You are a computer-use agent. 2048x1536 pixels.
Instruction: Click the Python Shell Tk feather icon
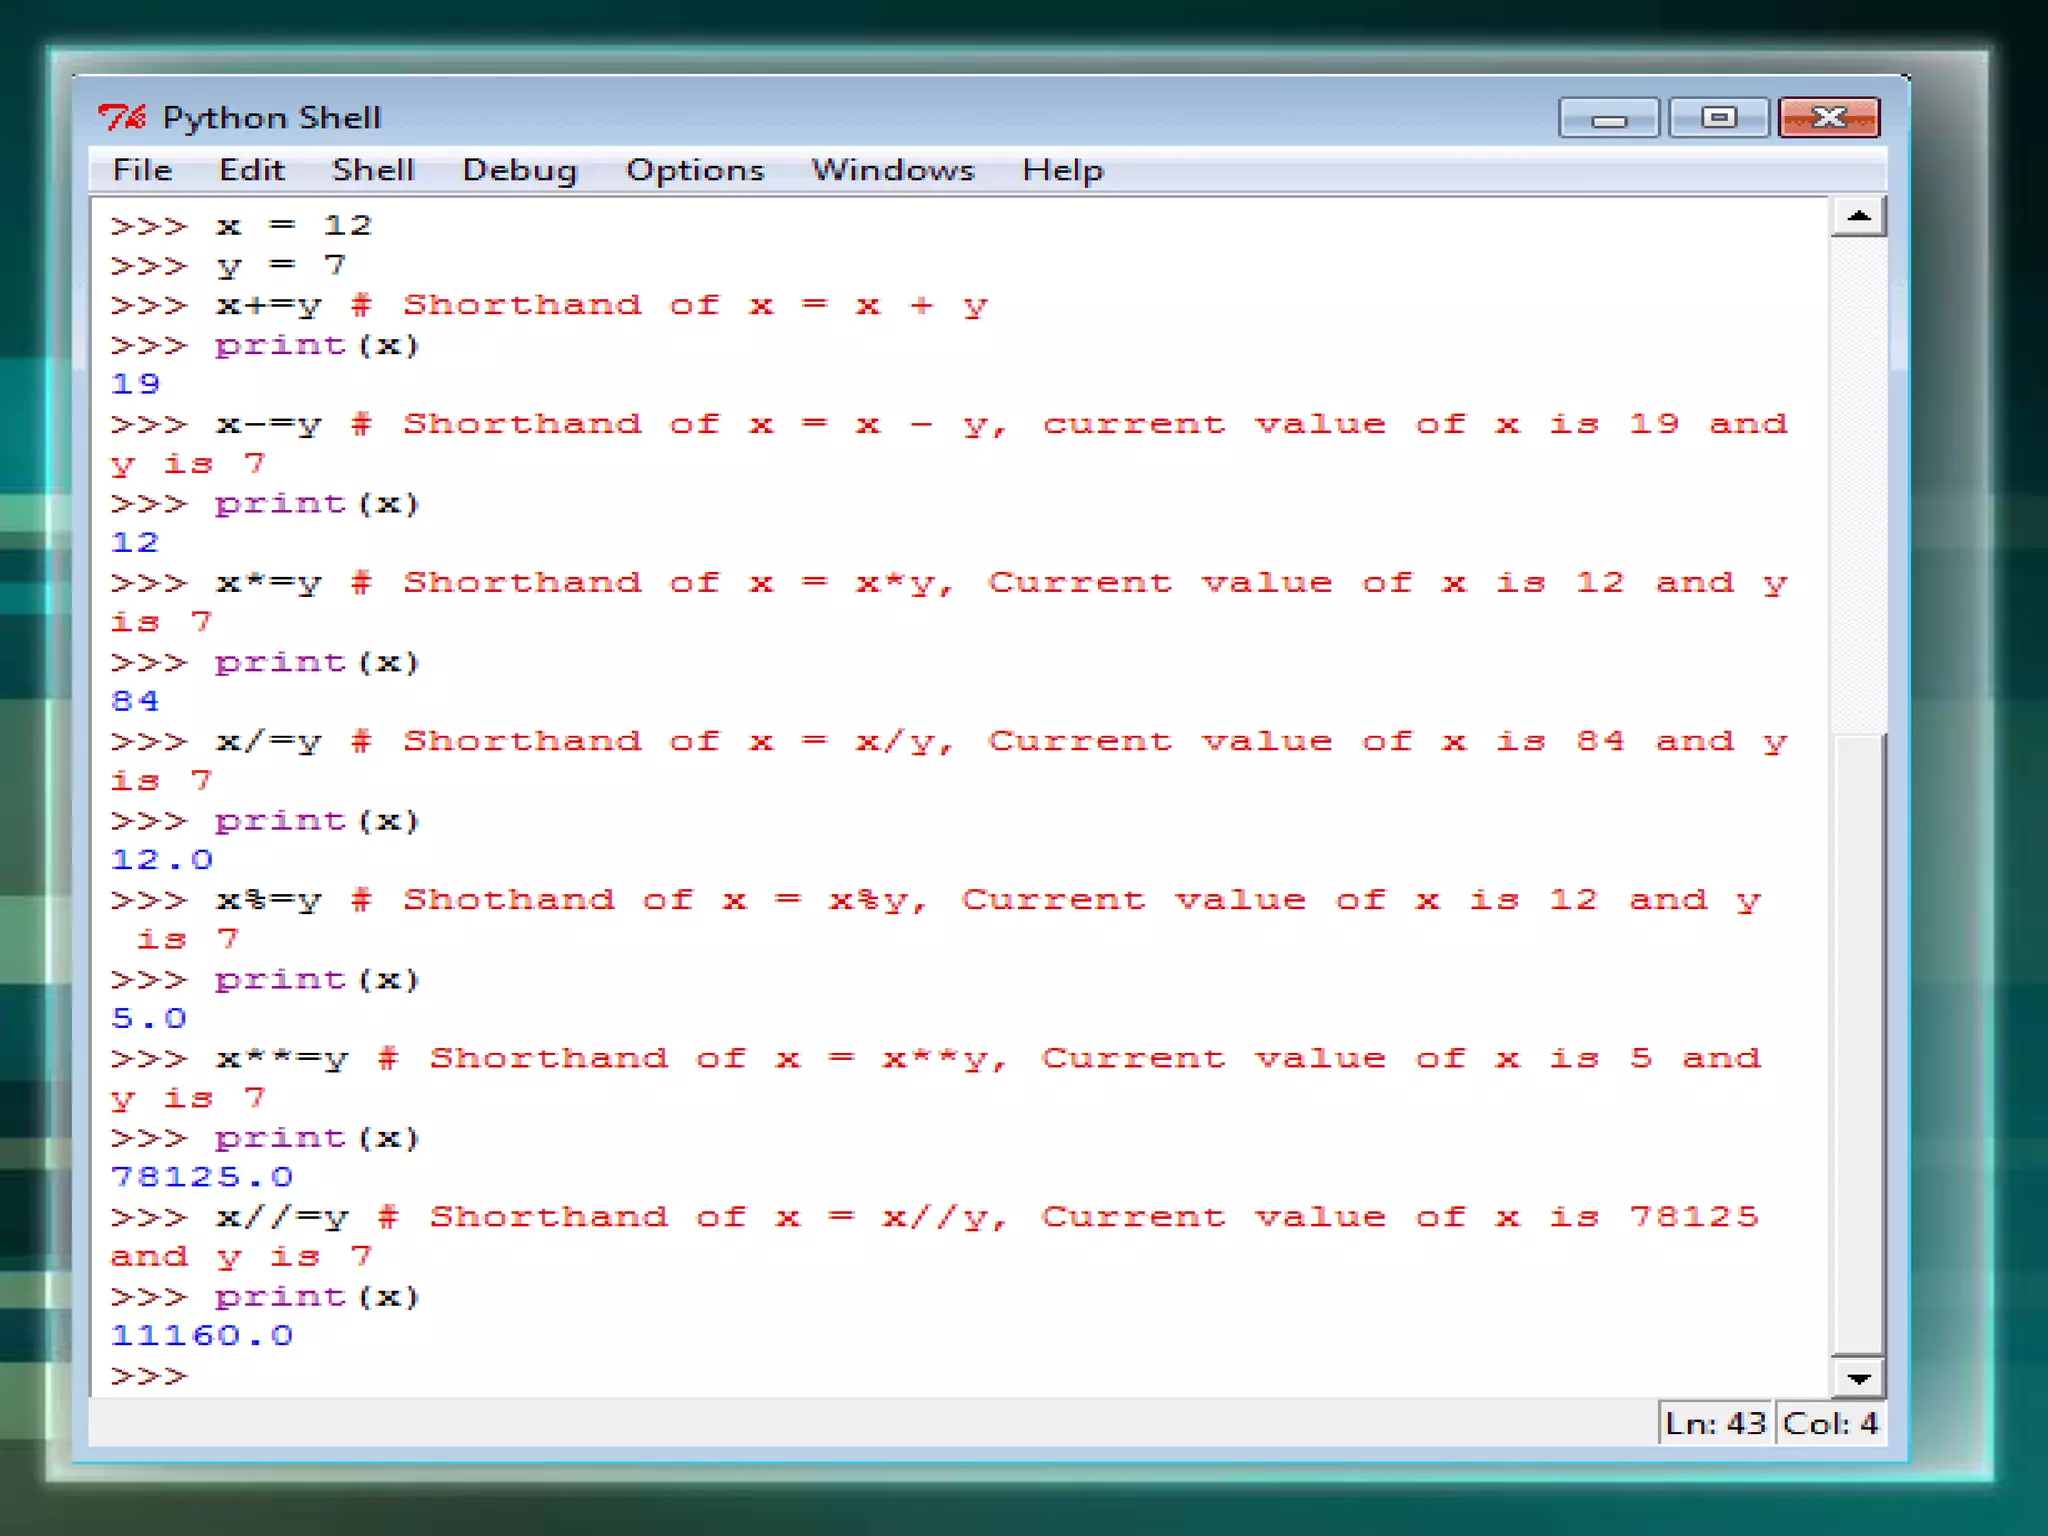(121, 118)
